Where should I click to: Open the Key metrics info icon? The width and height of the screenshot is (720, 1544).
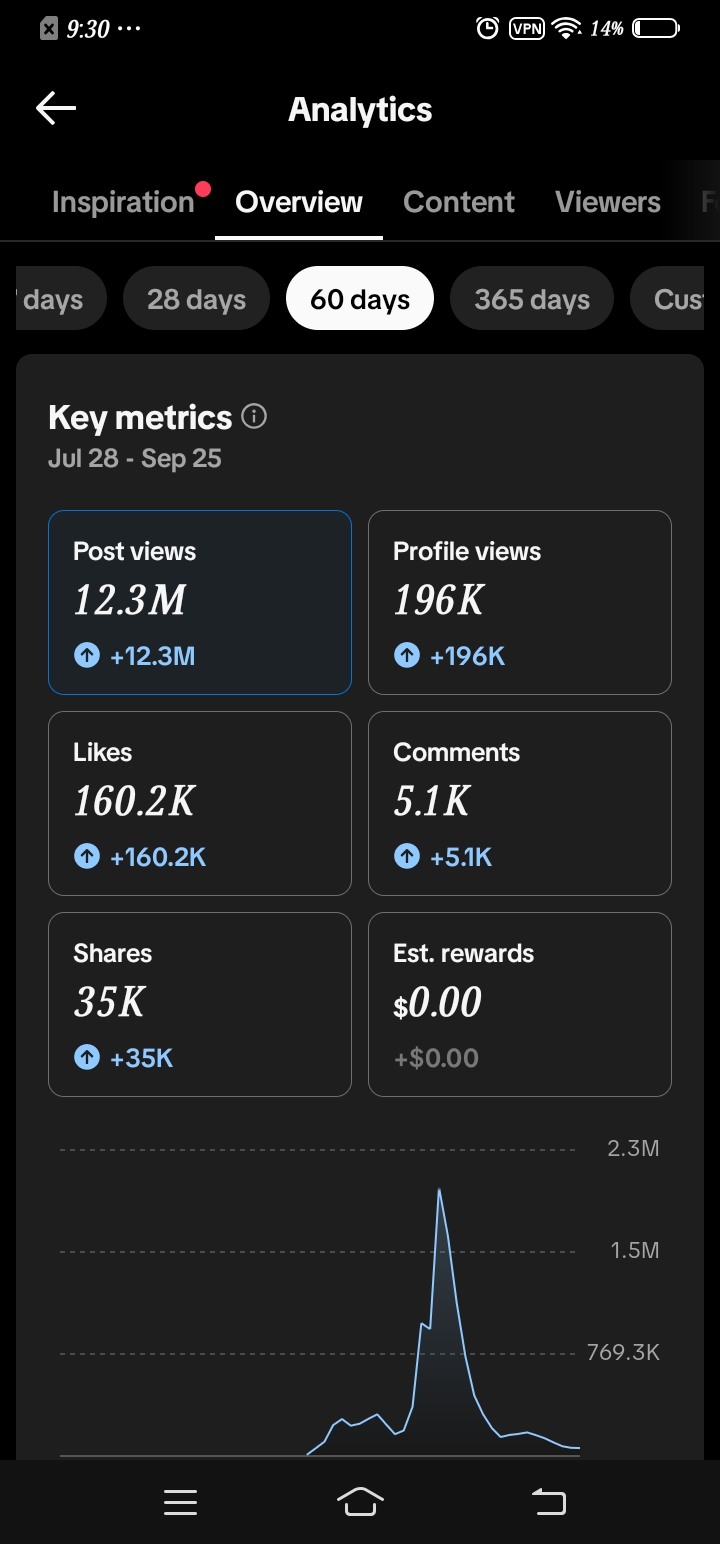255,416
